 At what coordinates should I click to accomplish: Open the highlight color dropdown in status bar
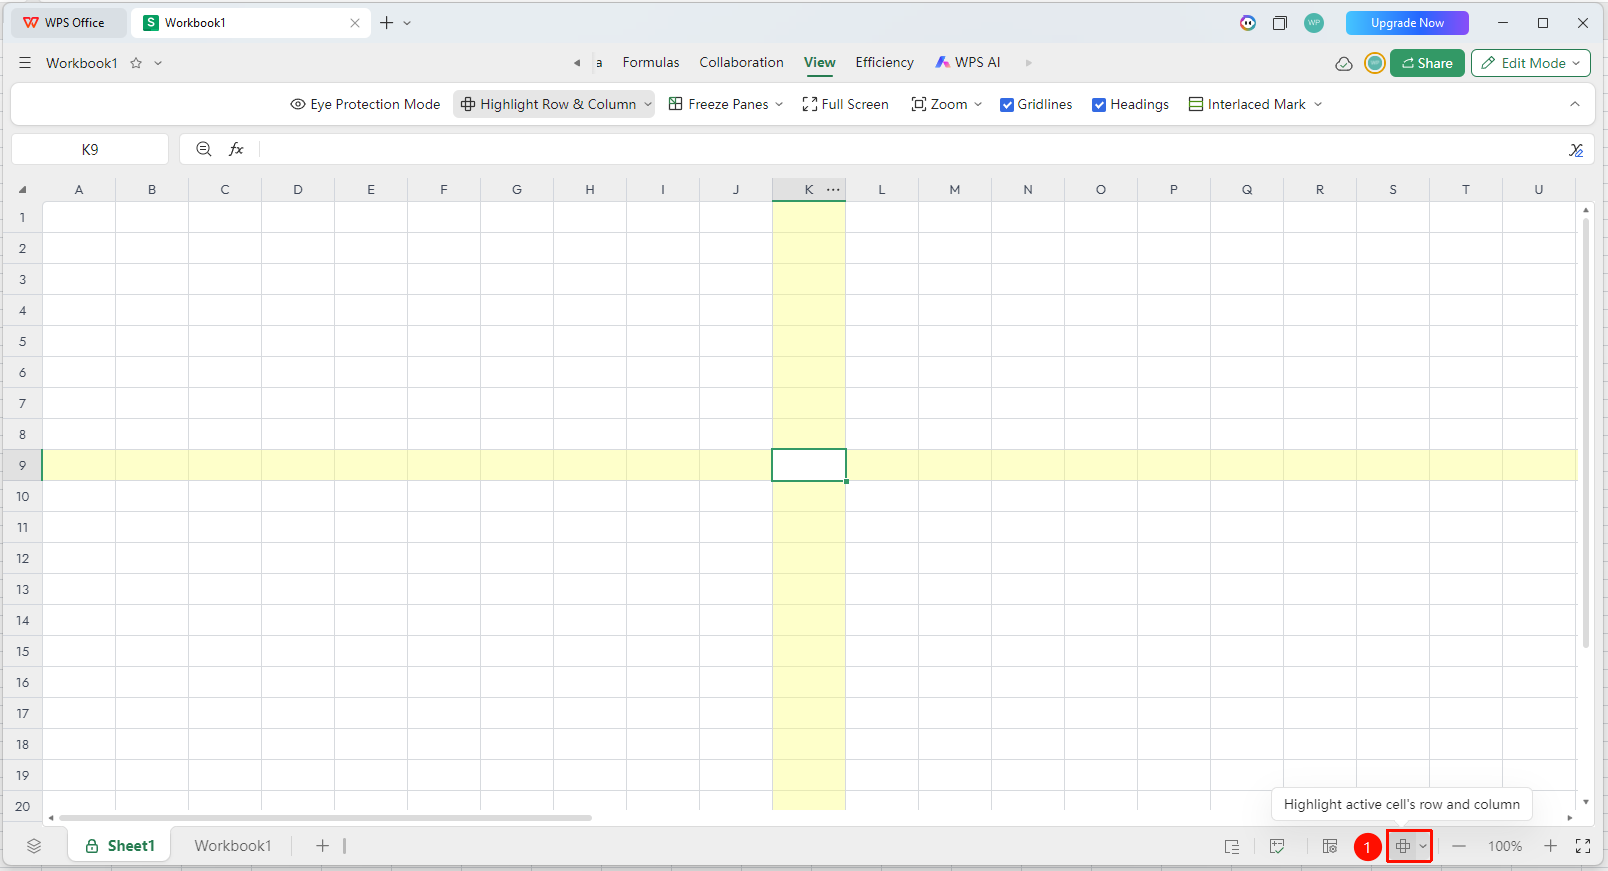click(1423, 846)
